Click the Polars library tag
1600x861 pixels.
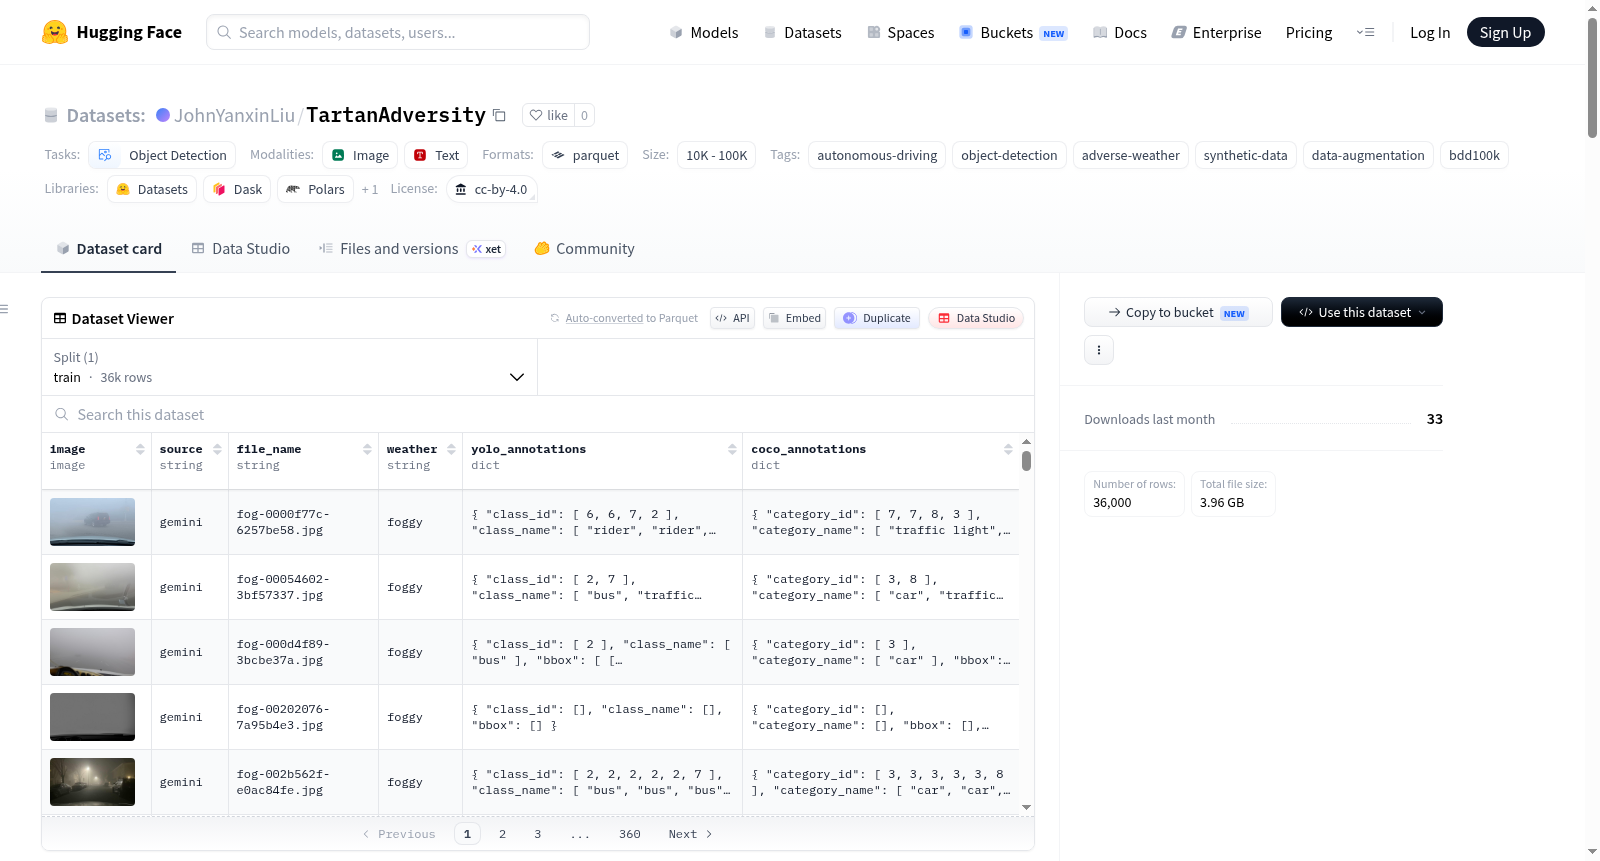click(315, 189)
